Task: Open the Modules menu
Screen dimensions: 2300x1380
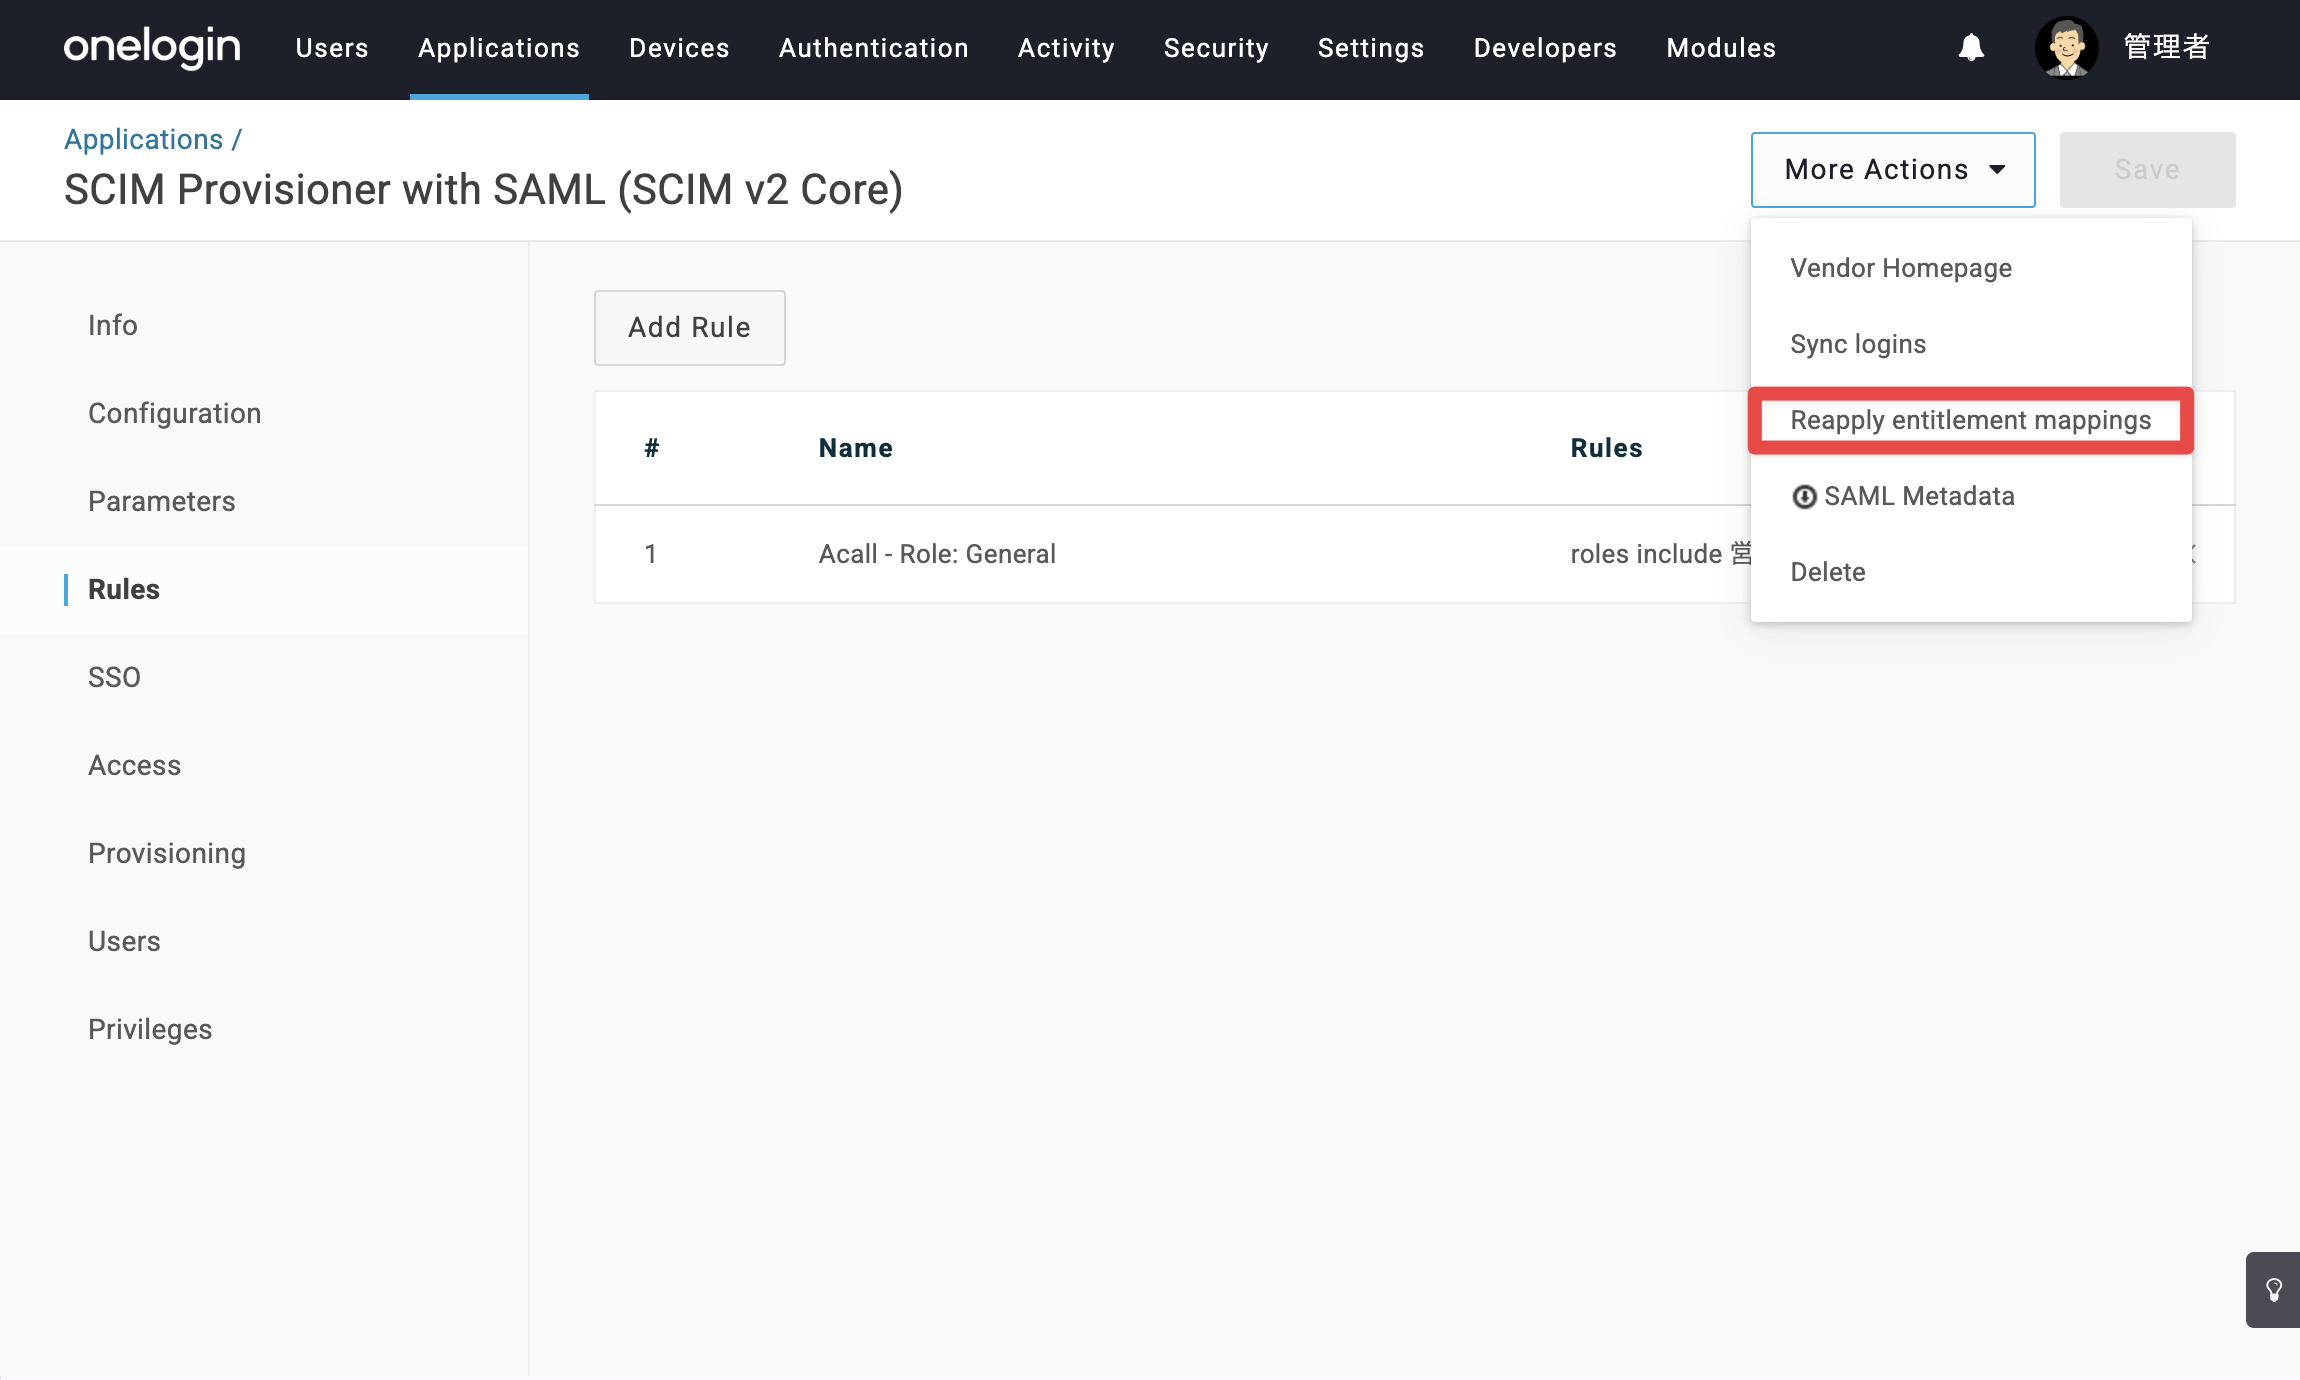Action: 1721,48
